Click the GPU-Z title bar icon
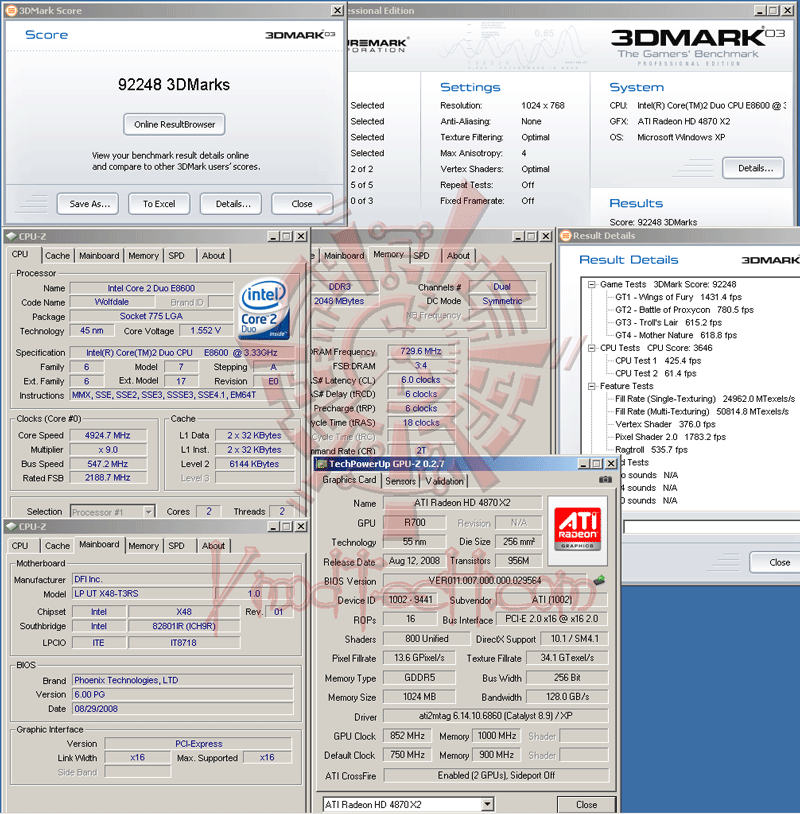 322,464
